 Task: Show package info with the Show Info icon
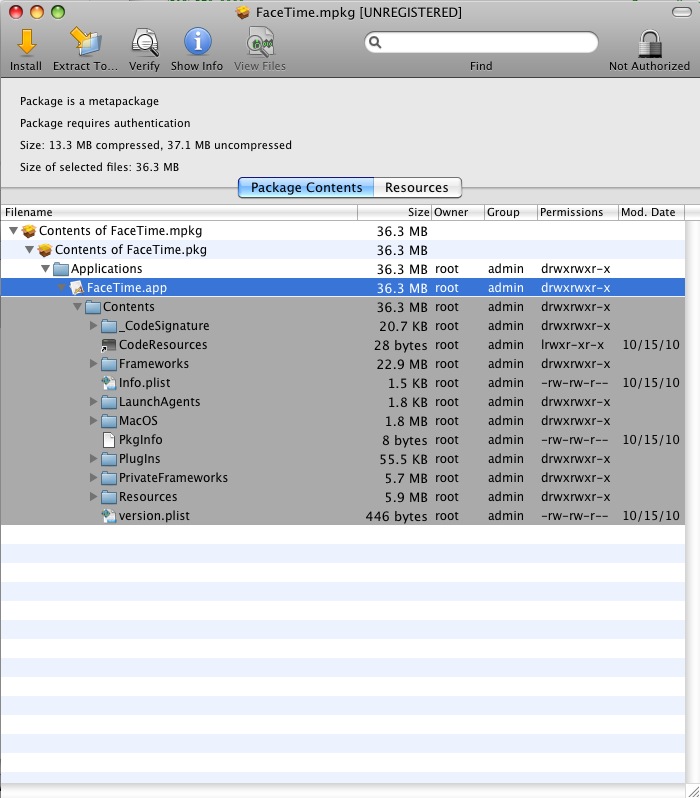tap(197, 42)
